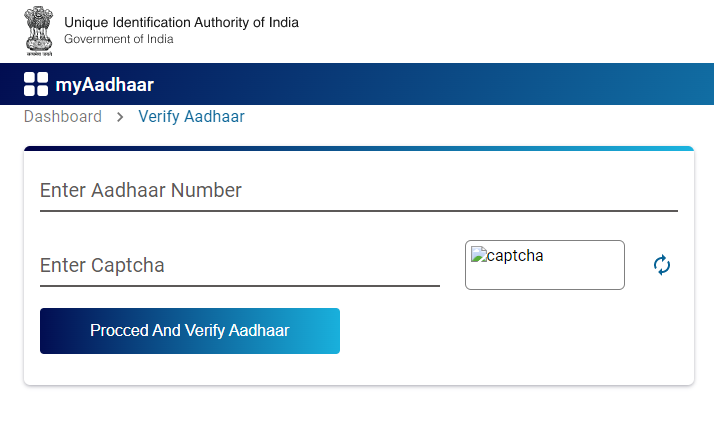The height and width of the screenshot is (446, 714).
Task: Click the 'captcha' alt text label
Action: pyautogui.click(x=515, y=256)
